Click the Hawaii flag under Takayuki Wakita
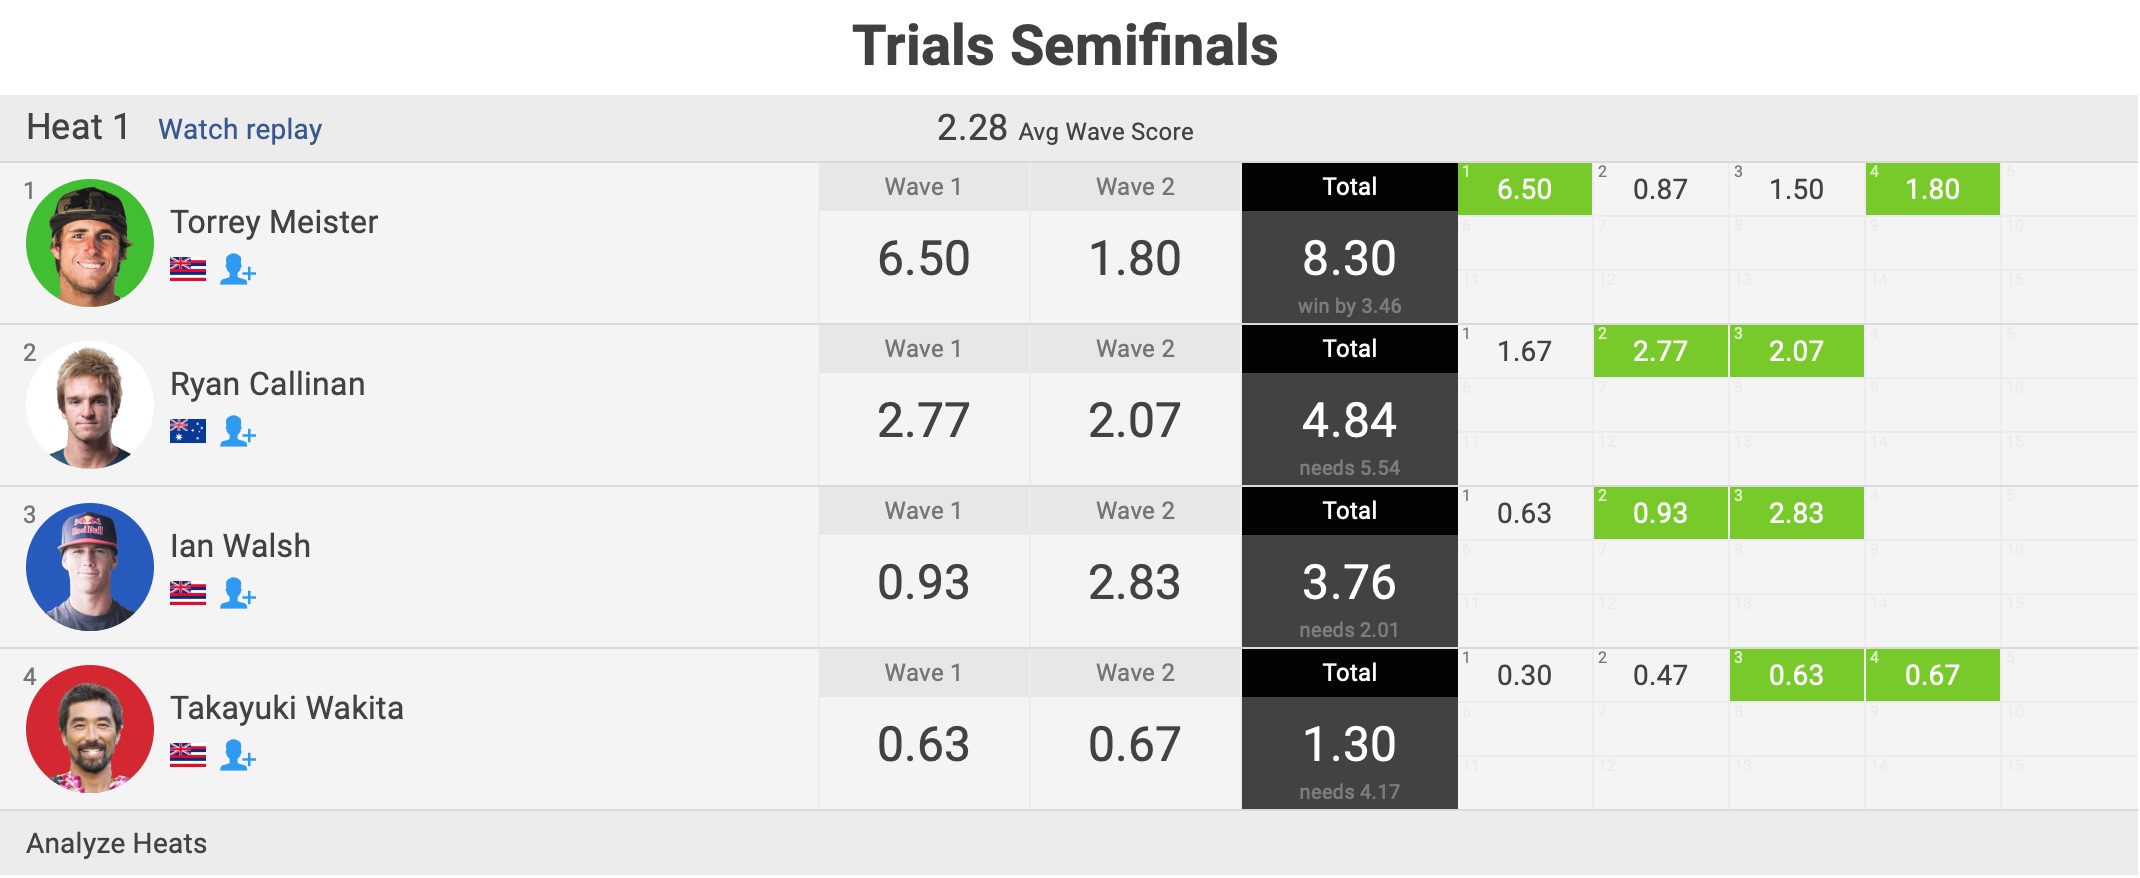The image size is (2140, 878). [x=188, y=755]
